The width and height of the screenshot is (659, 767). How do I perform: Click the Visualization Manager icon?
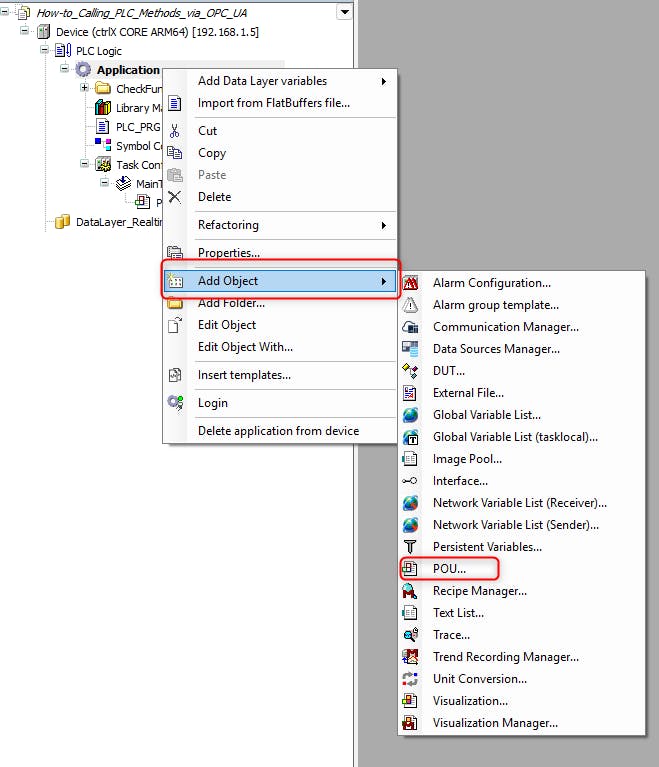pos(410,723)
